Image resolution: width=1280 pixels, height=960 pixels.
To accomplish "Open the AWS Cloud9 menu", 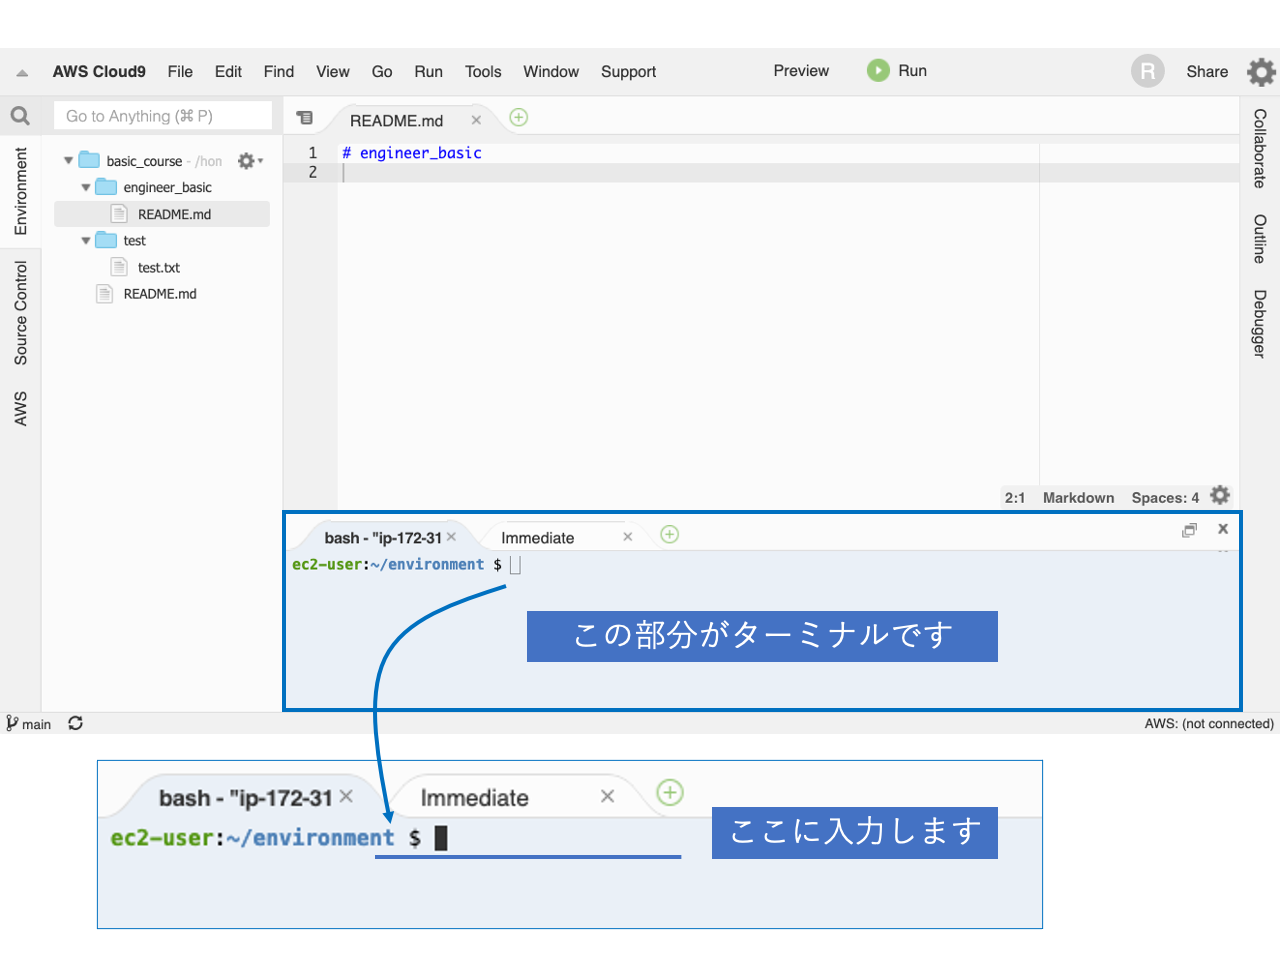I will pos(99,72).
